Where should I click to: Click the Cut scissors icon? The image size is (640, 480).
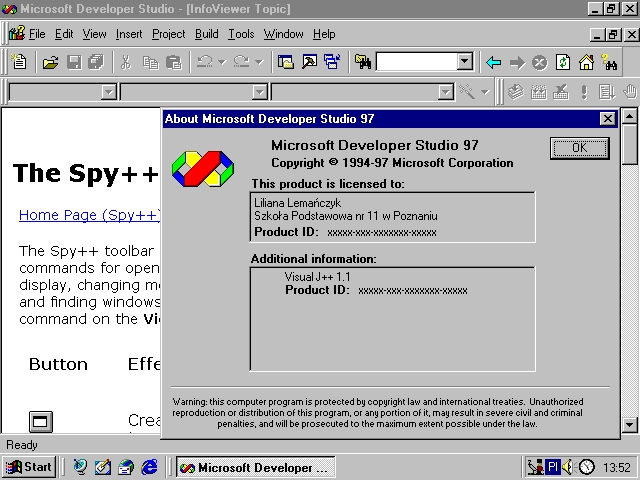pos(126,62)
